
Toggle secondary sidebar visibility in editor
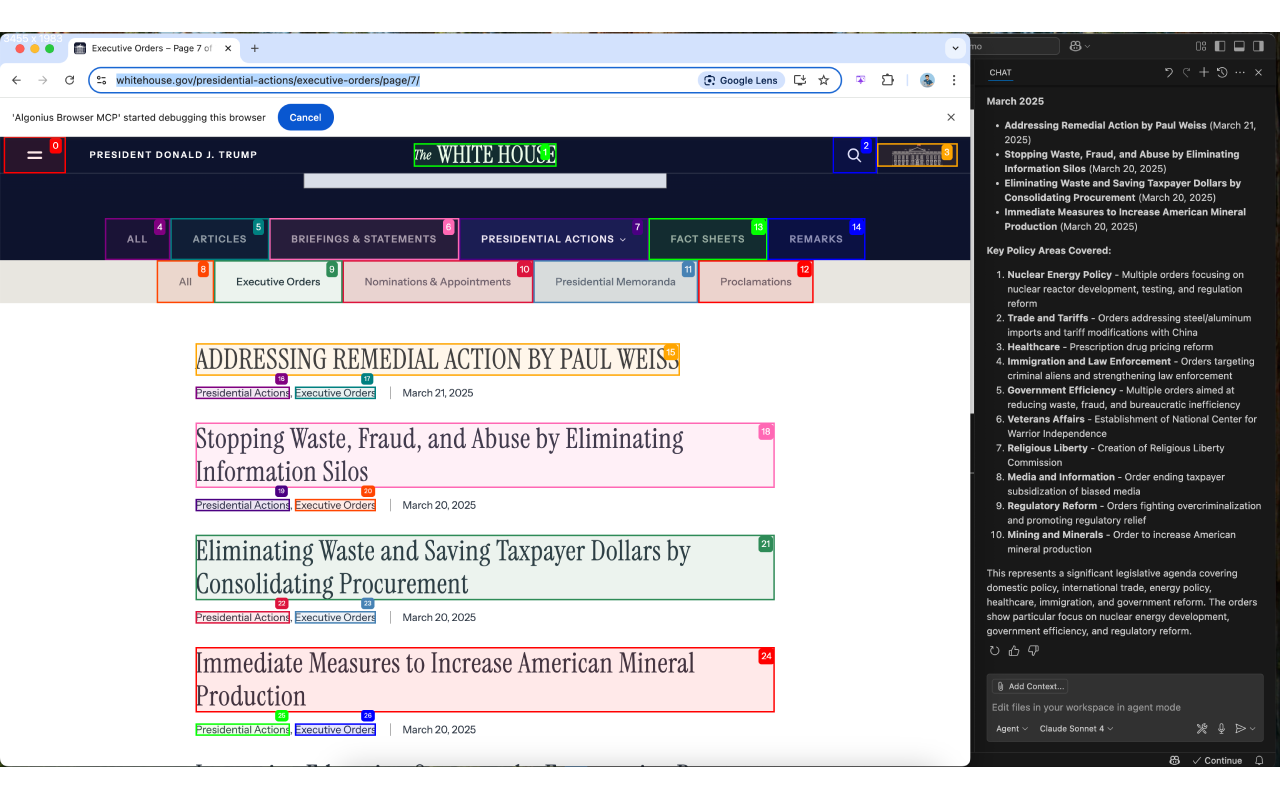(x=1259, y=46)
